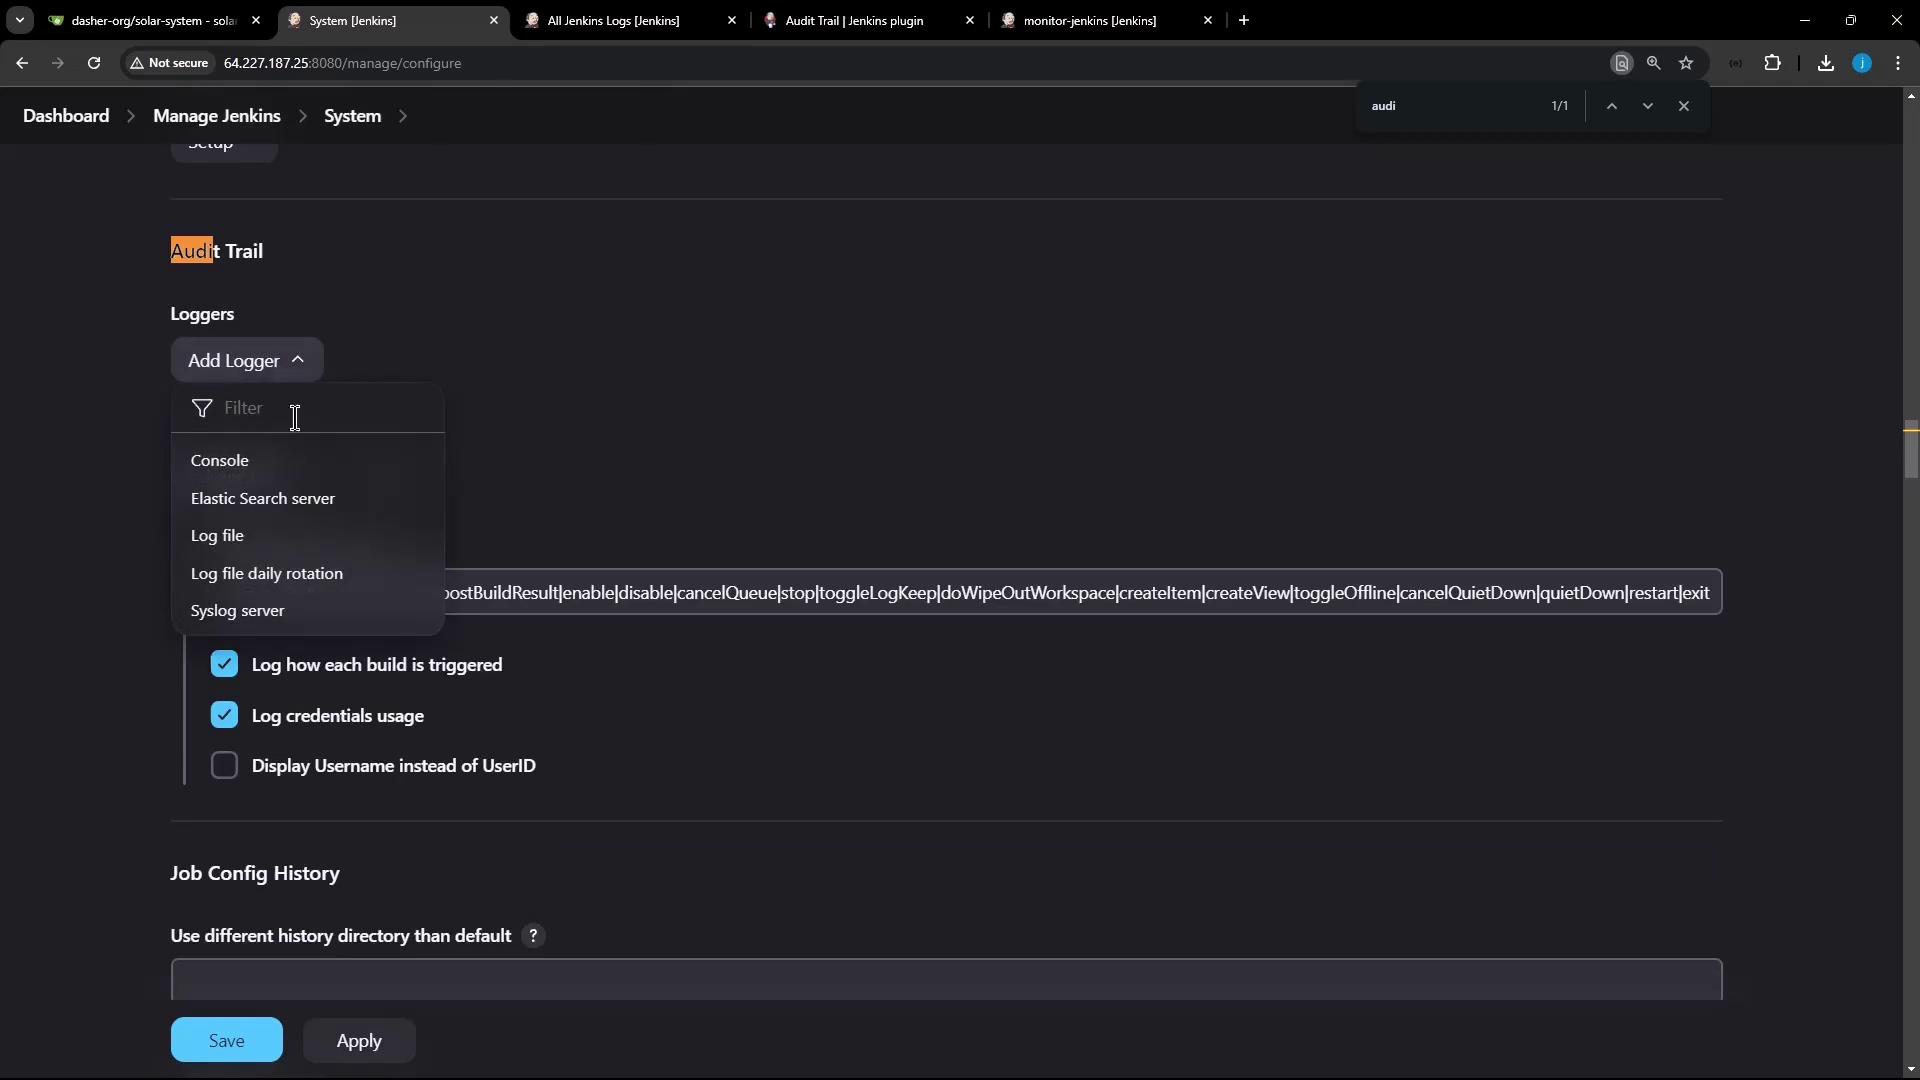Click help icon beside history directory label

[533, 936]
